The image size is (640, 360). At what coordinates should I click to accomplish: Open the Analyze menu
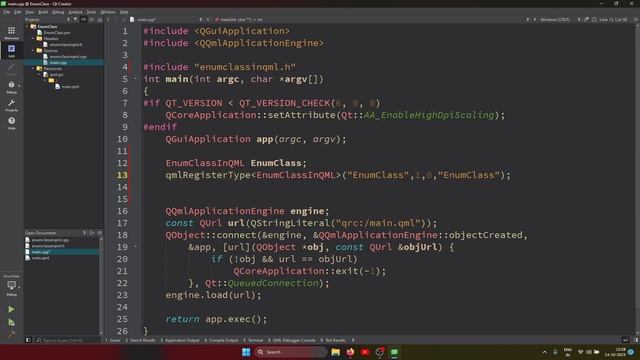76,12
